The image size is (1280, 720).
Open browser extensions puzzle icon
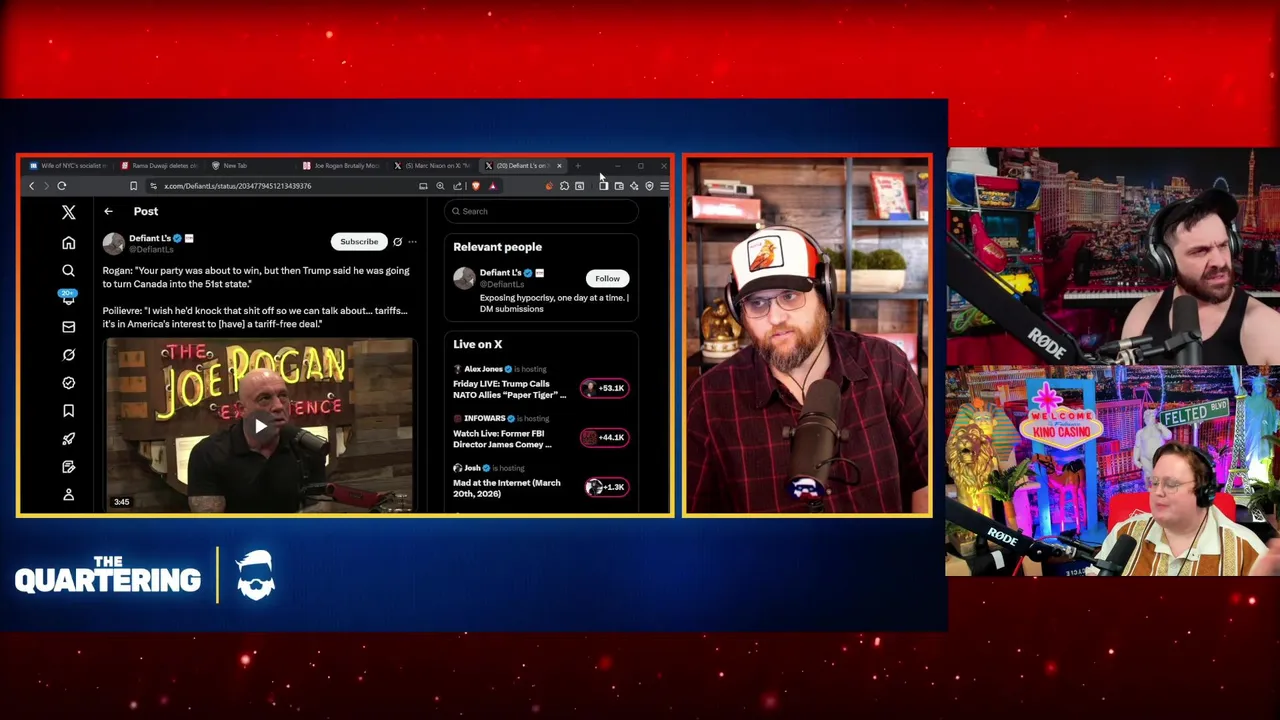[565, 186]
